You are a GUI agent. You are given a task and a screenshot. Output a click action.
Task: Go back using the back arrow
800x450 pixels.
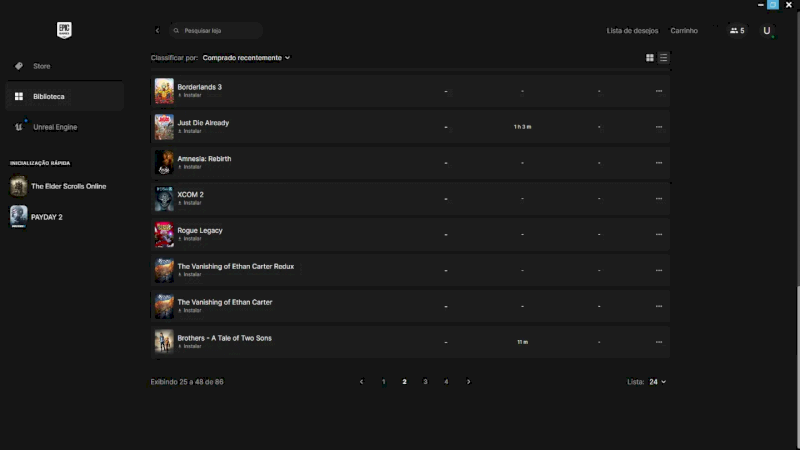pyautogui.click(x=157, y=31)
